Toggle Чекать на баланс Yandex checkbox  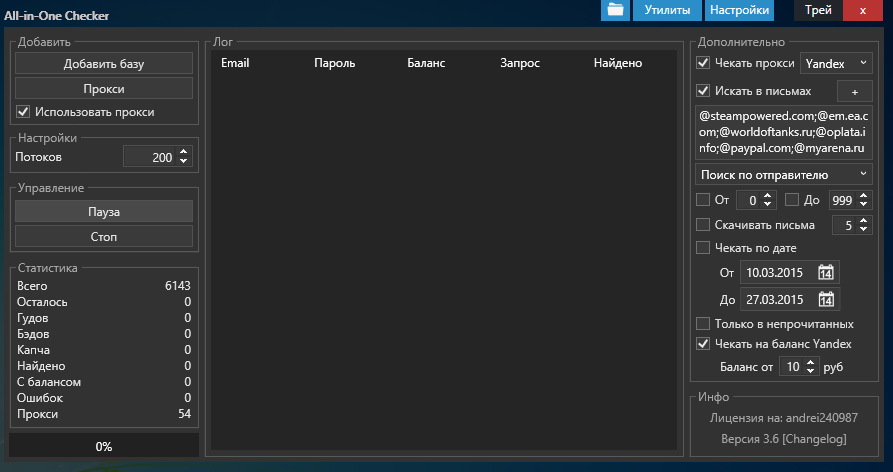703,343
